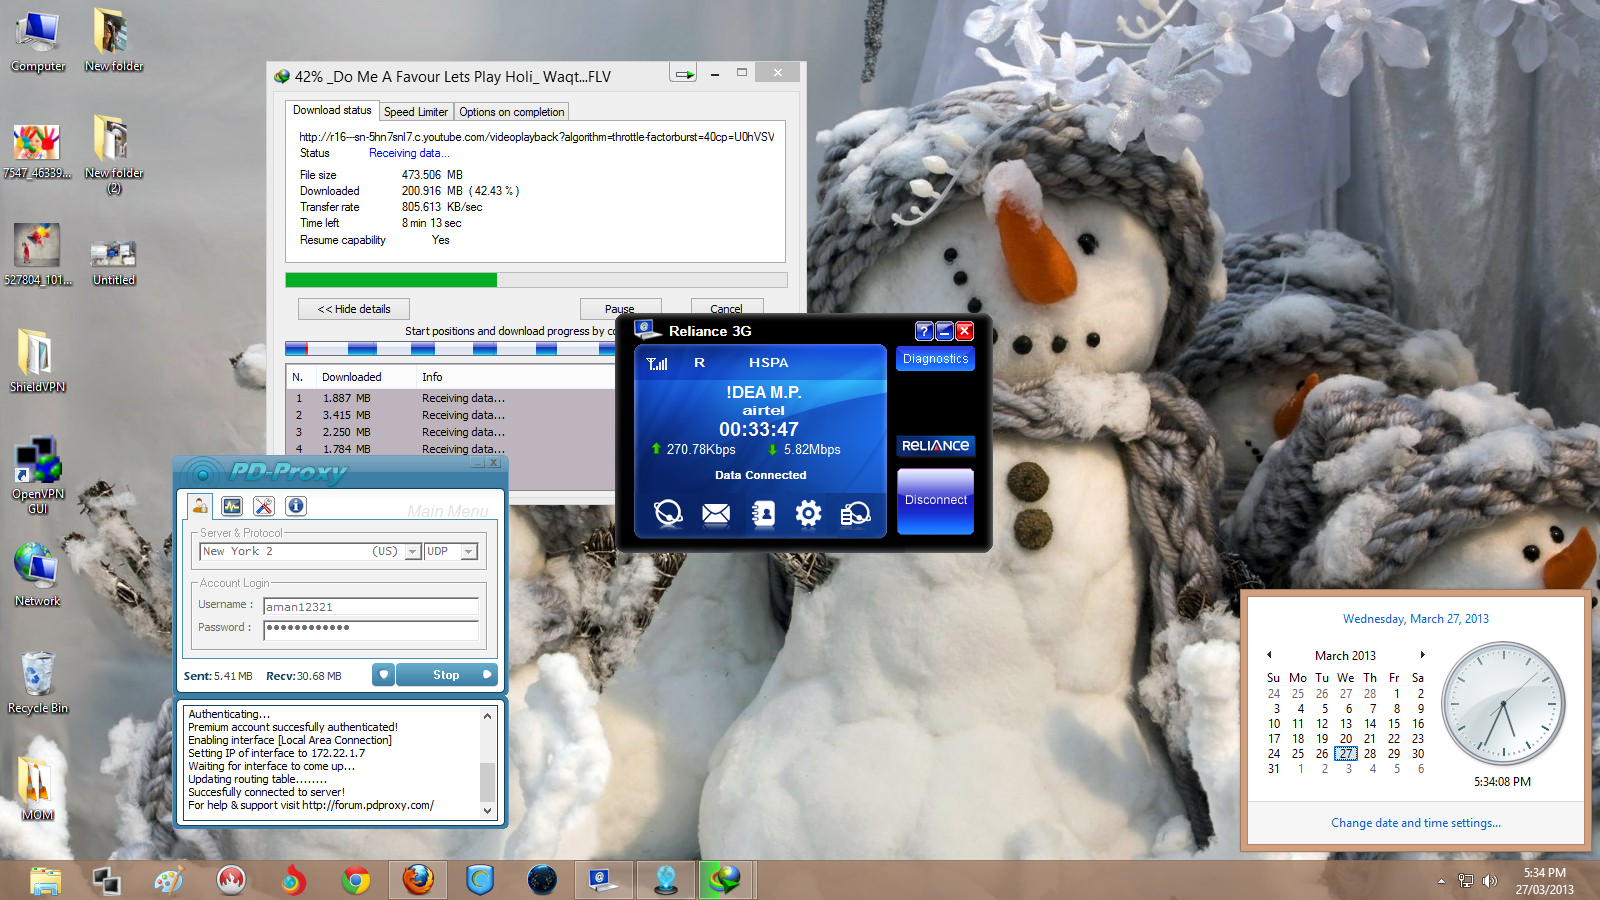
Task: Open Recycle Bin desktop icon
Action: point(37,682)
